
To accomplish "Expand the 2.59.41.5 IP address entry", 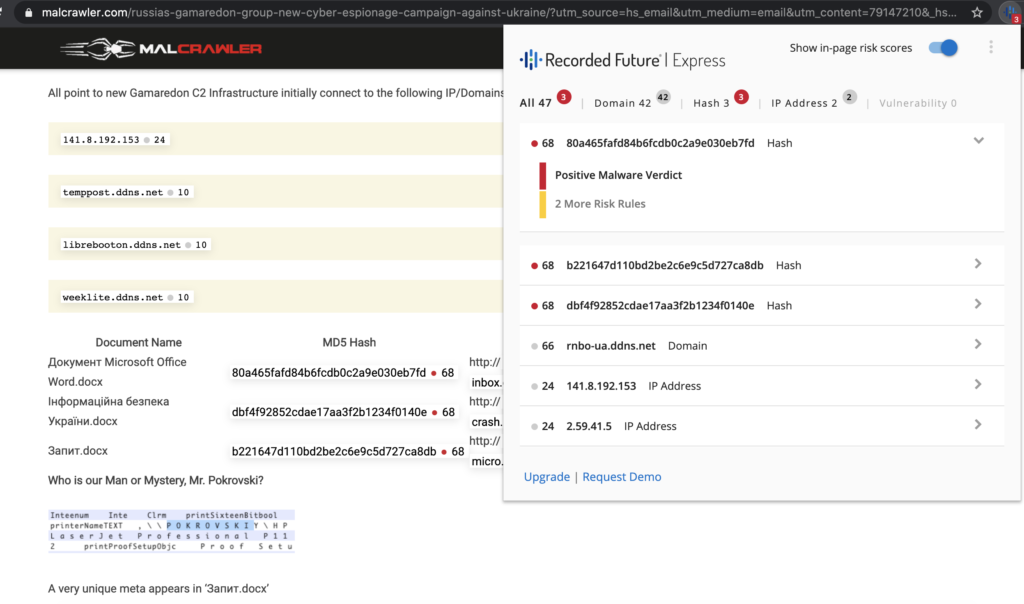I will [x=978, y=424].
